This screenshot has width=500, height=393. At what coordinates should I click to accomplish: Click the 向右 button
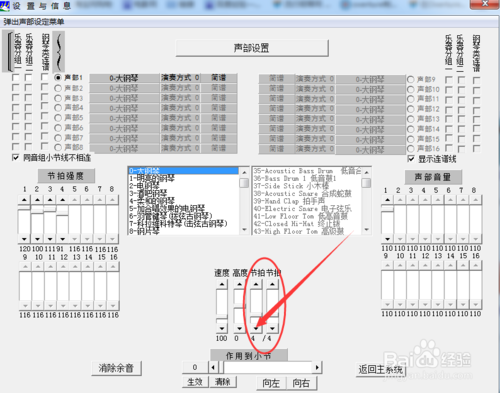(301, 383)
